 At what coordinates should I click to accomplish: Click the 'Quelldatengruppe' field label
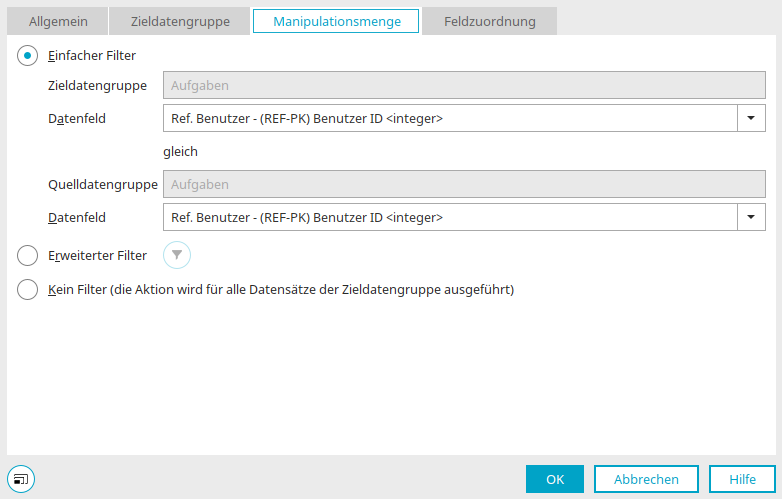coord(103,184)
